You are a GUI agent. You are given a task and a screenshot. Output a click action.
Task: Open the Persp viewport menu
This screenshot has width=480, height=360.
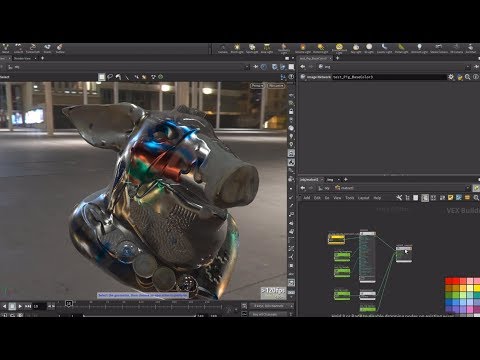tap(257, 86)
